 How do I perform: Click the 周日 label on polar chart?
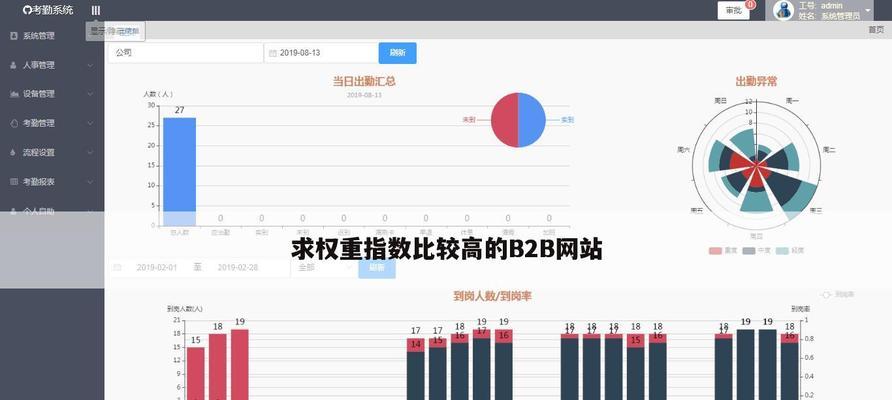click(x=720, y=101)
